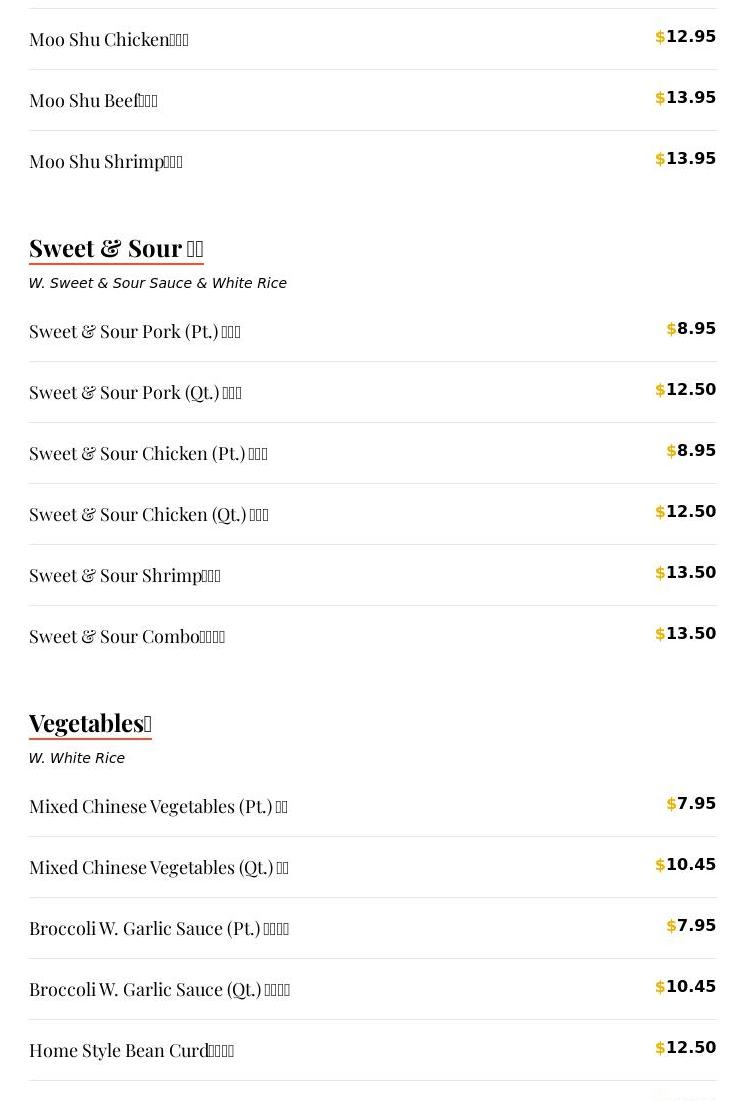This screenshot has width=745, height=1101.
Task: Click the "W. White Rice" subtitle
Action: [x=77, y=758]
